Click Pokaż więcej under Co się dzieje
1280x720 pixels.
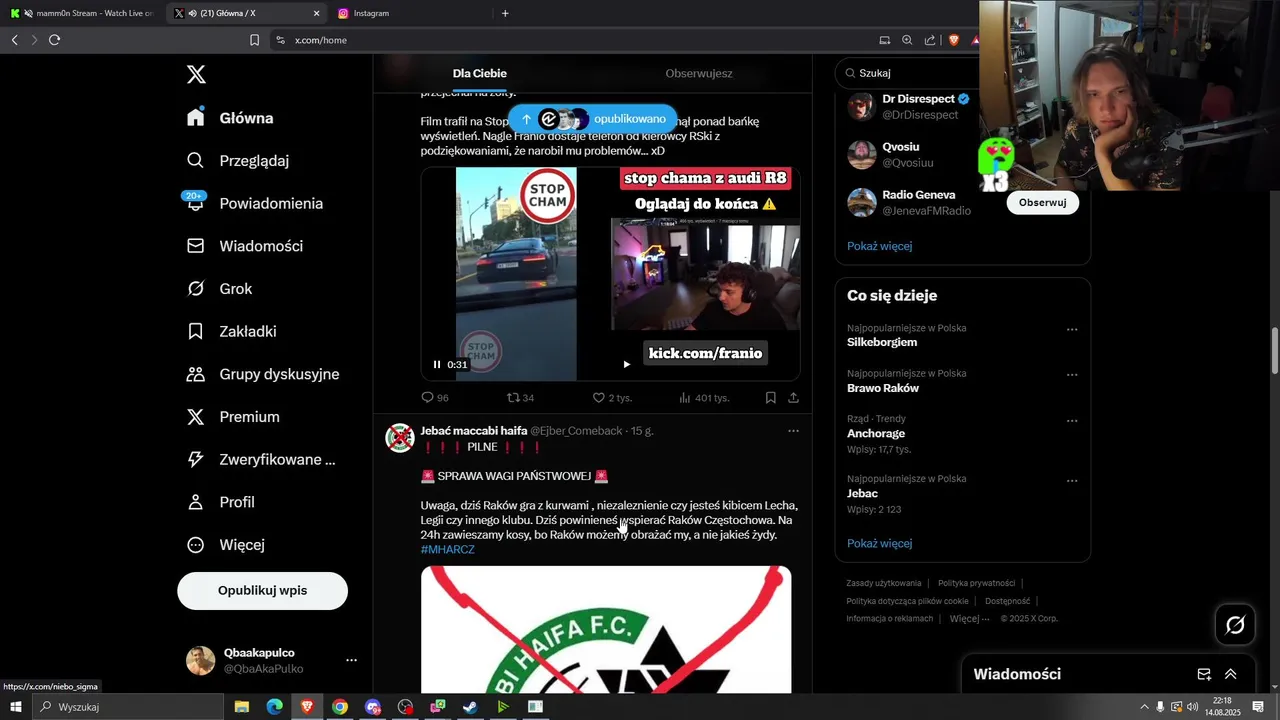point(880,544)
